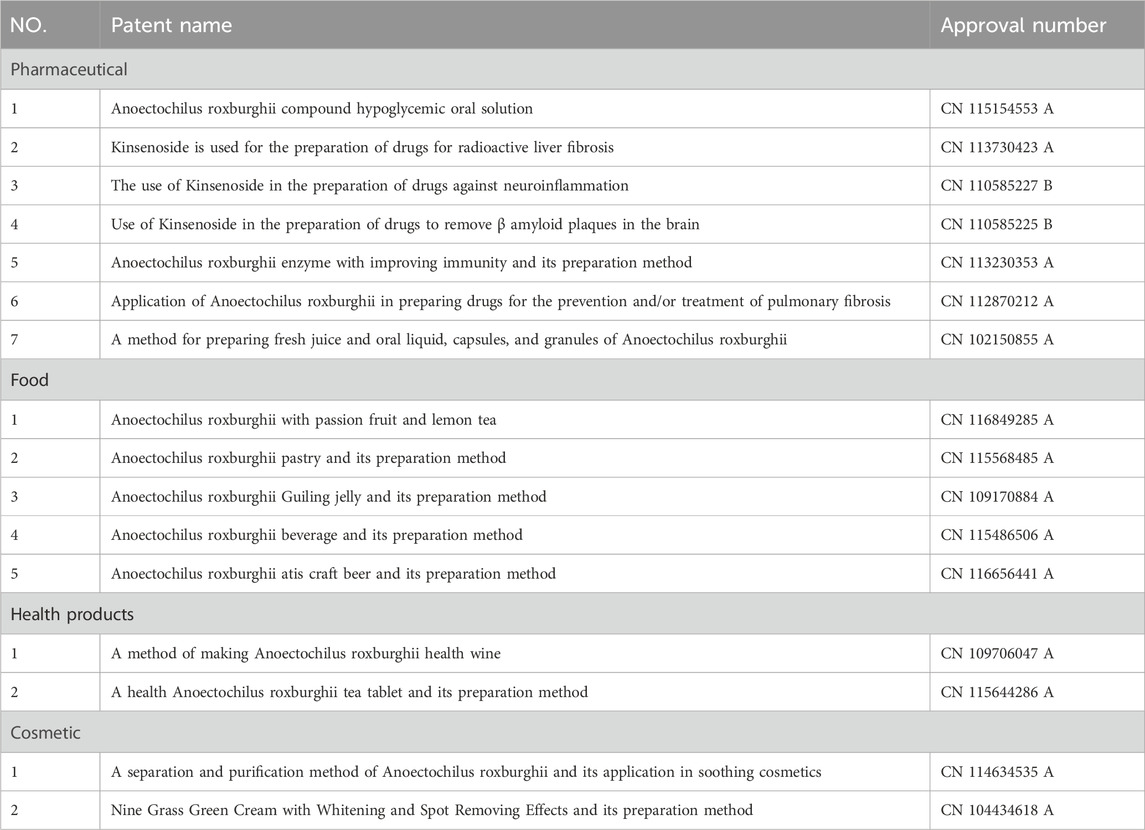The height and width of the screenshot is (830, 1145).
Task: Click the pulmonary fibrosis treatment patent name
Action: point(501,301)
